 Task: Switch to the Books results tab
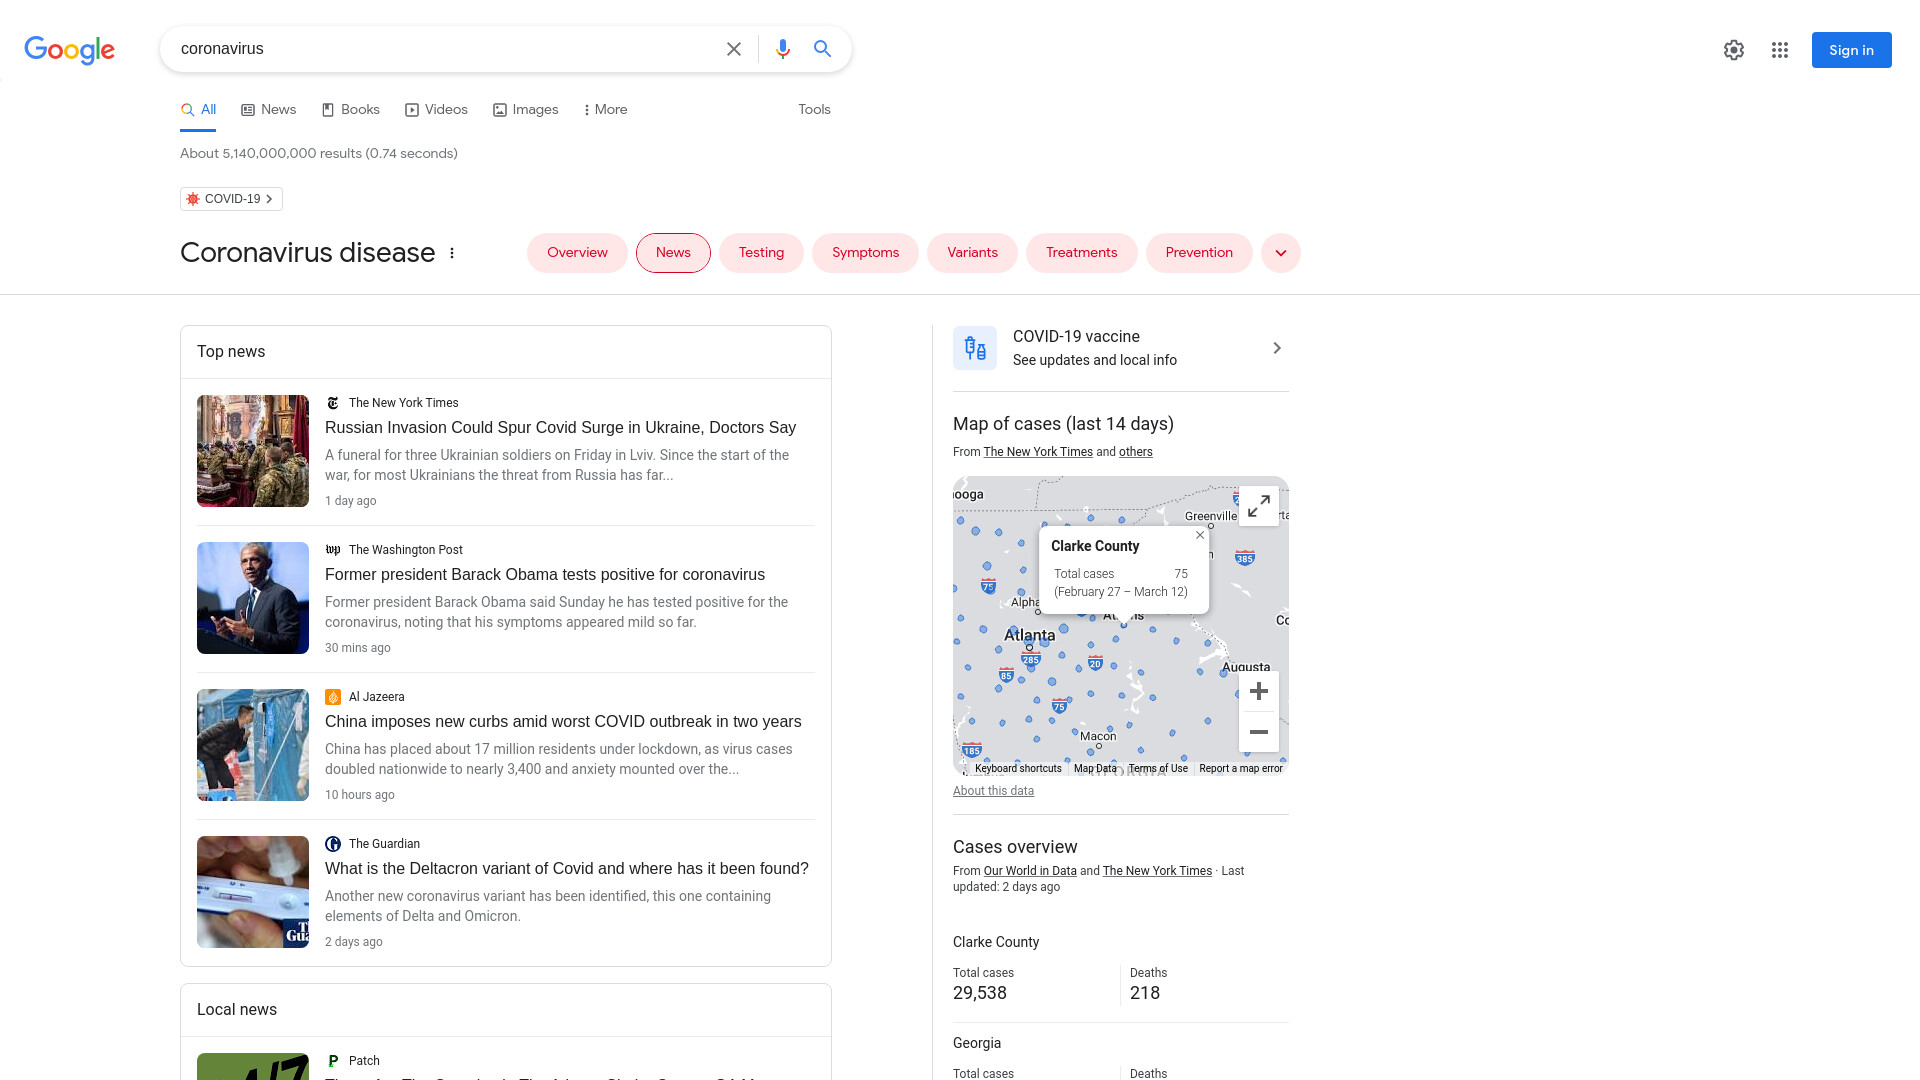(350, 110)
